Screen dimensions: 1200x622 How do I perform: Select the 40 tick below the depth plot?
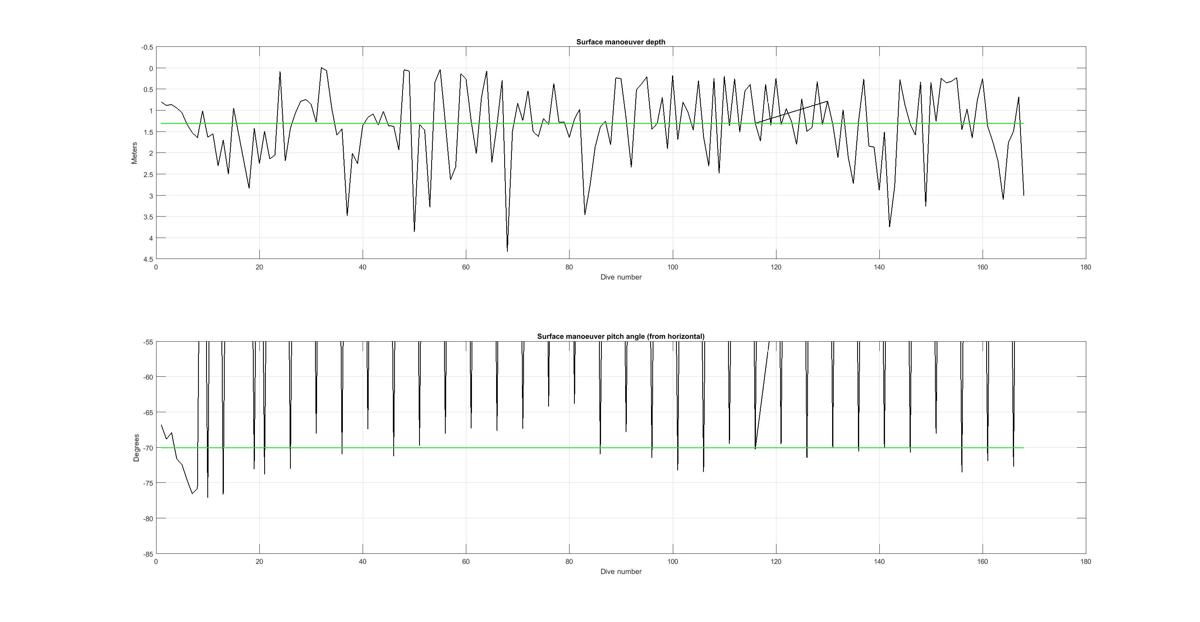[x=363, y=267]
